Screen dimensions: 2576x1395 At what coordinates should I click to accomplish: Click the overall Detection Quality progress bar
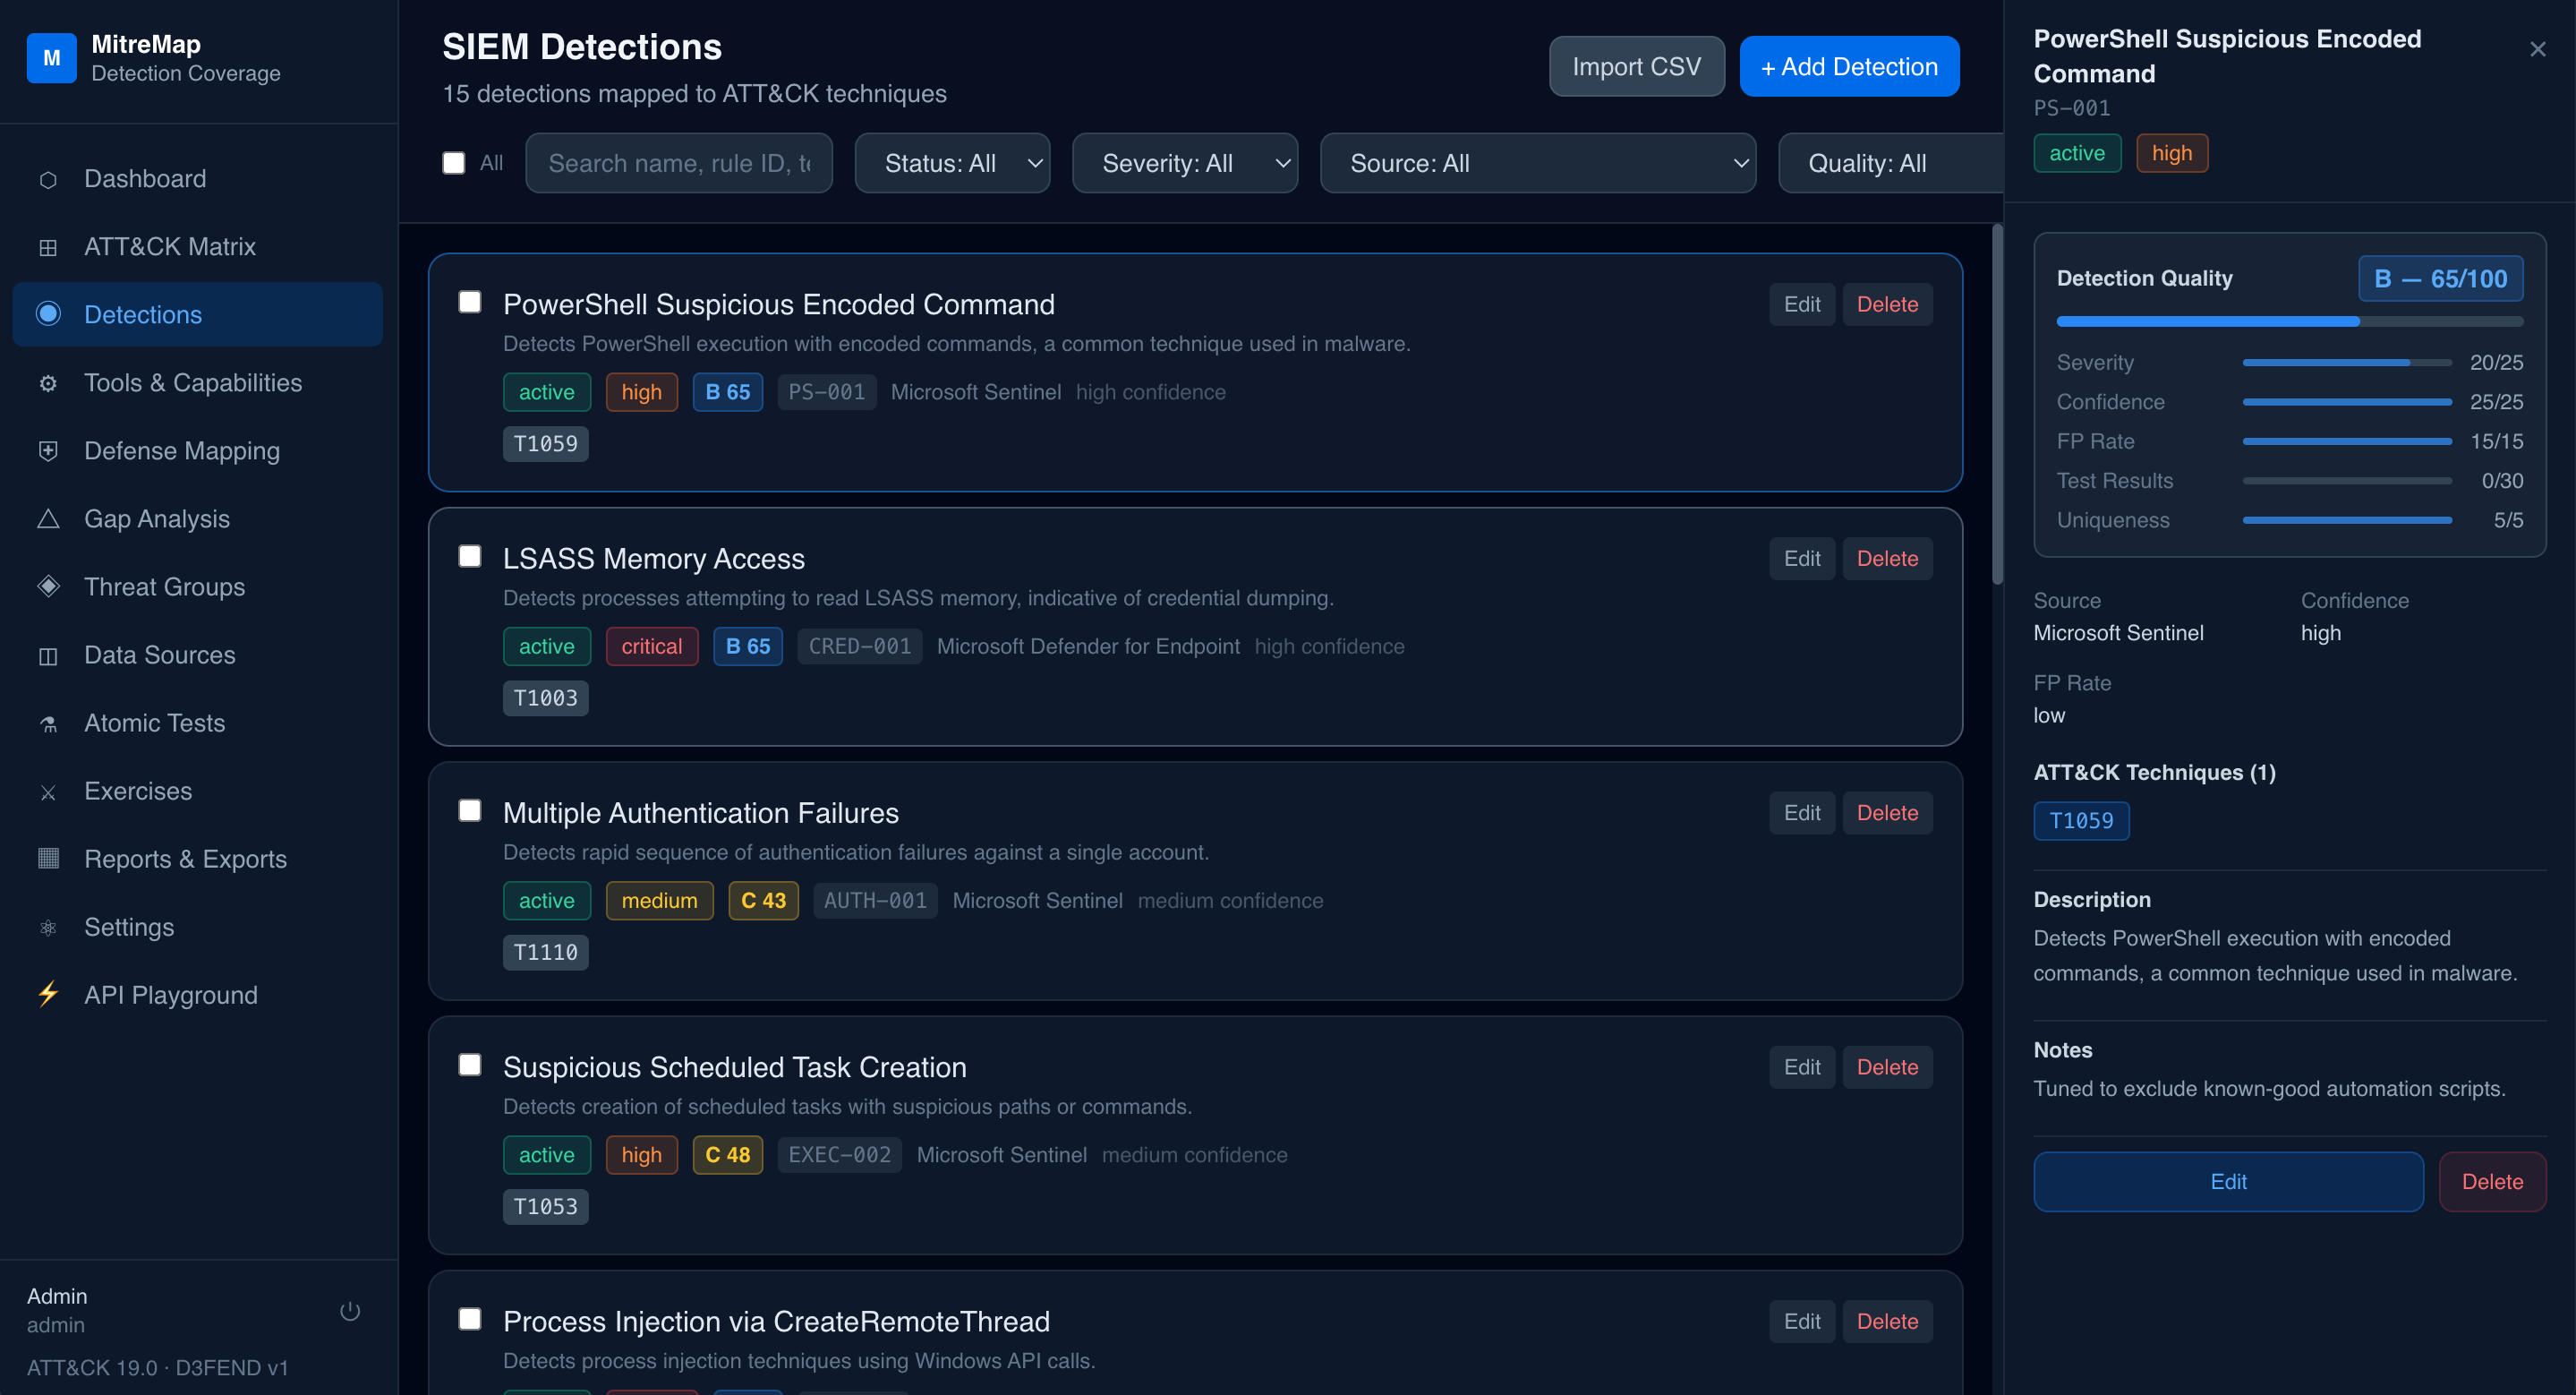(2289, 322)
